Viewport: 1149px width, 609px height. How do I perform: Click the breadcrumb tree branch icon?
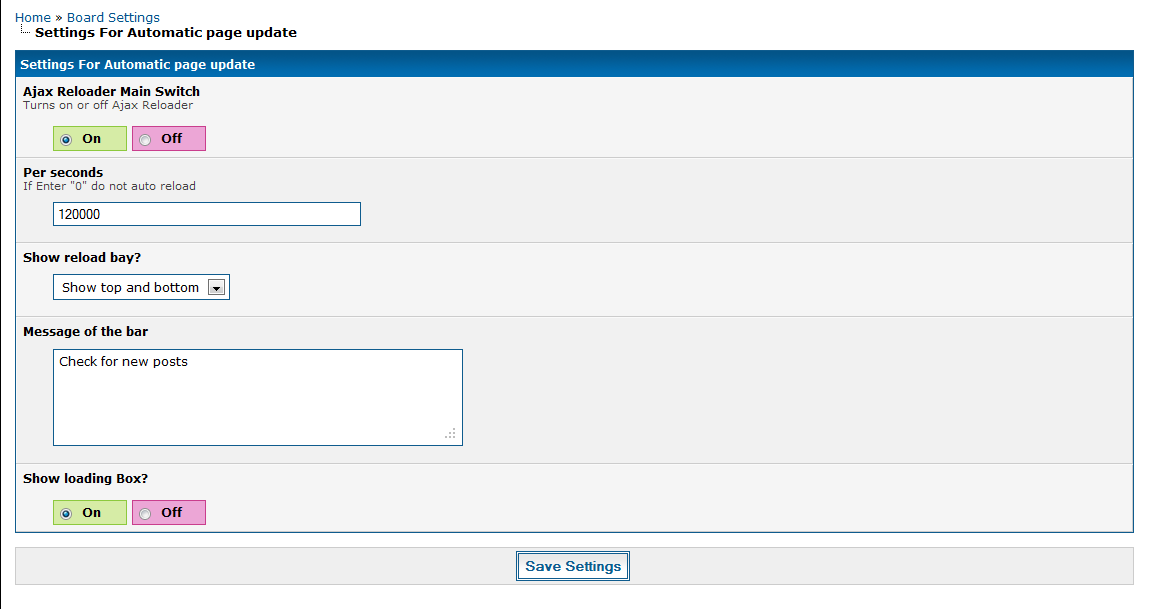[25, 30]
